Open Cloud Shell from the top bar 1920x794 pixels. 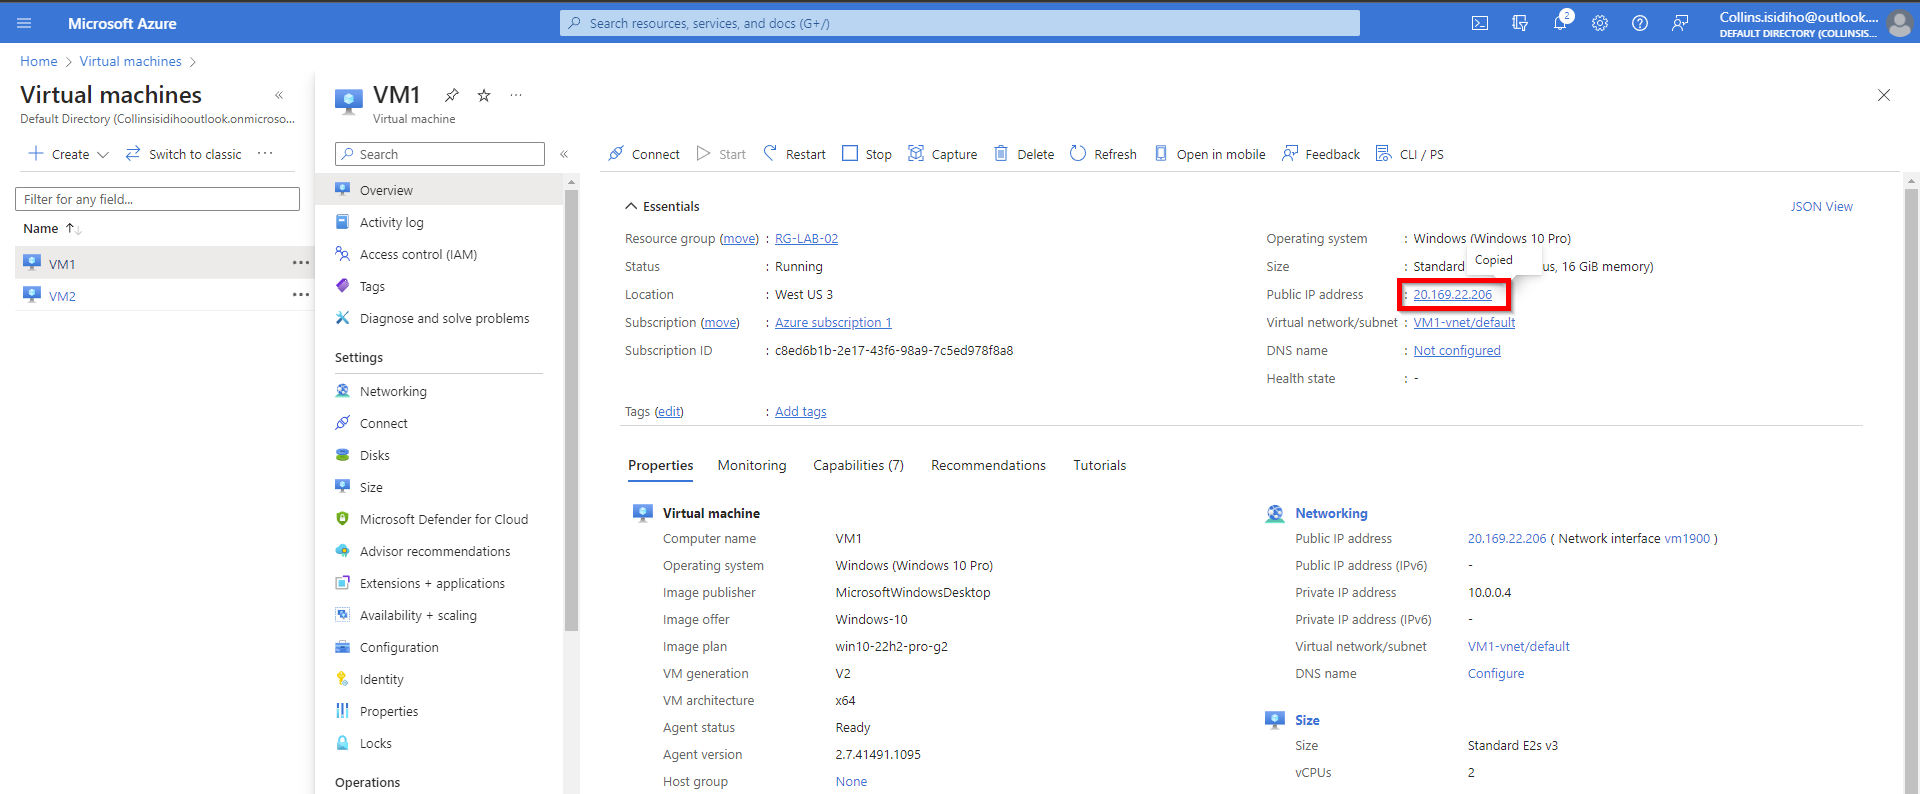pos(1480,23)
